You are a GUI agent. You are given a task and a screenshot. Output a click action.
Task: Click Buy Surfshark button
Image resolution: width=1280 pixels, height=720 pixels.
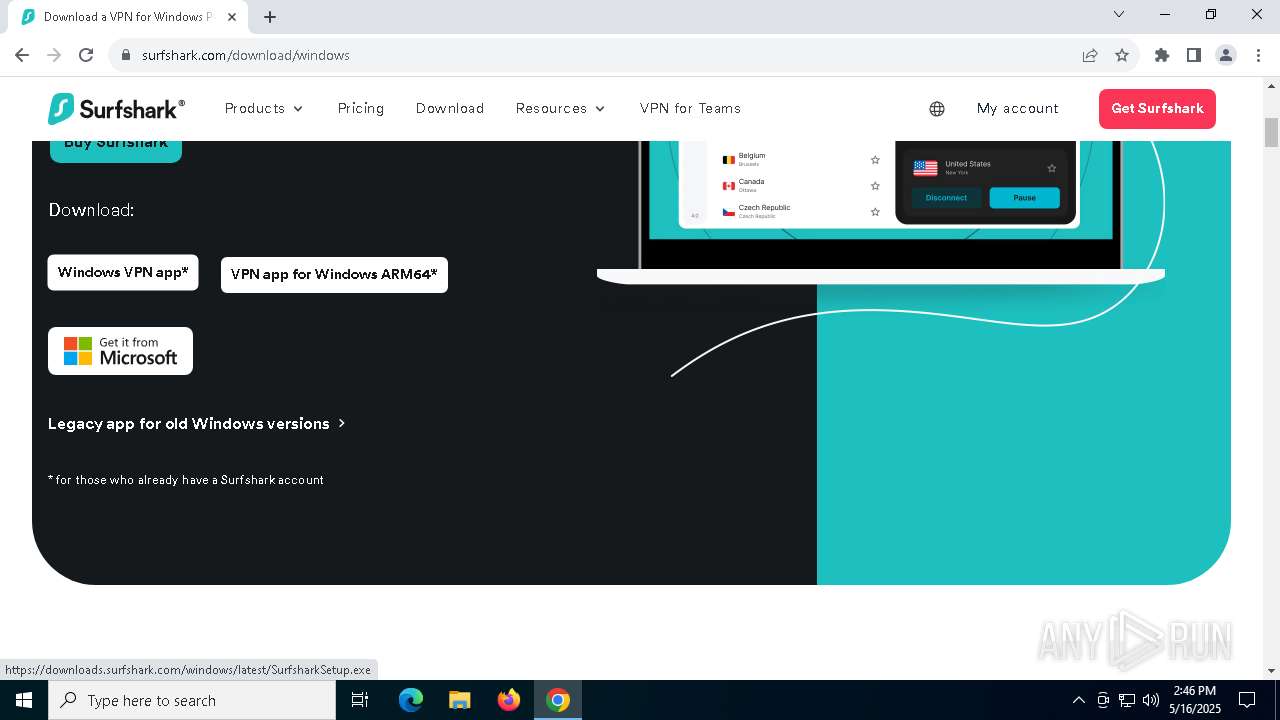(x=116, y=148)
